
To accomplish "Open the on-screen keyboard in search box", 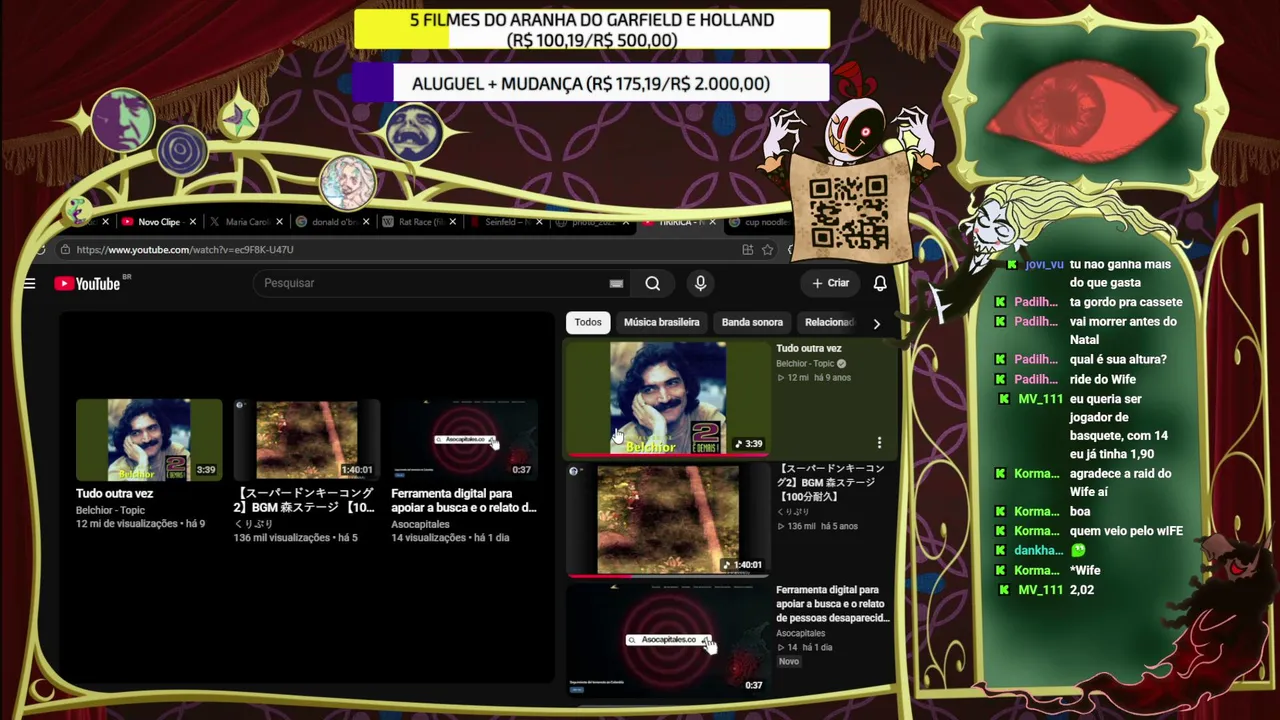I will point(616,283).
